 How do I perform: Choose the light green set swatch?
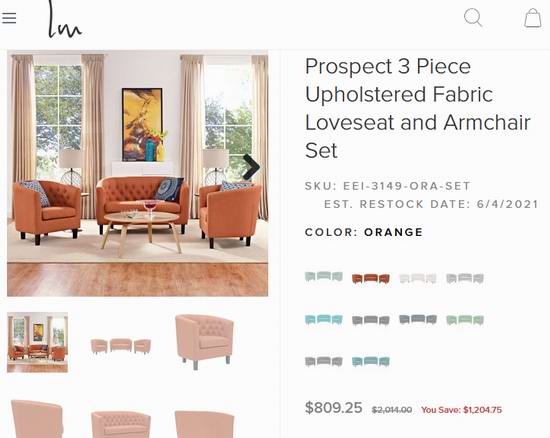pos(465,320)
